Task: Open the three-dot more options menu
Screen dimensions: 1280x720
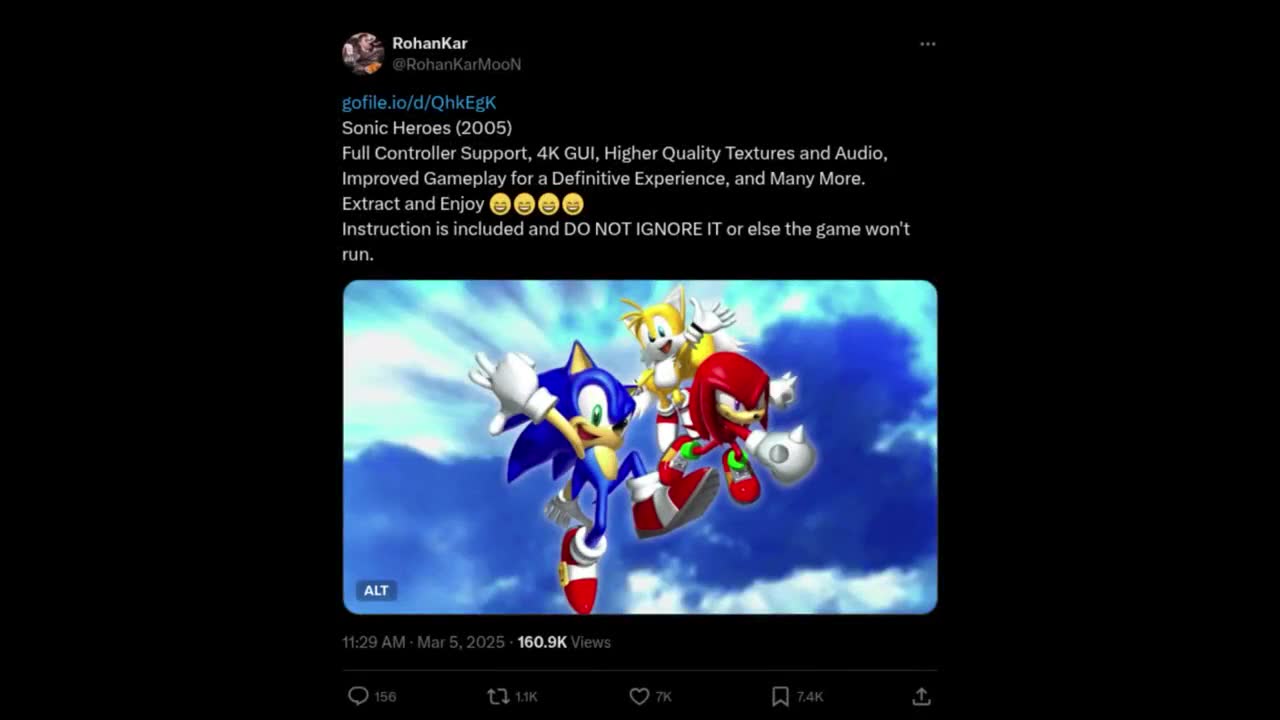Action: click(x=927, y=44)
